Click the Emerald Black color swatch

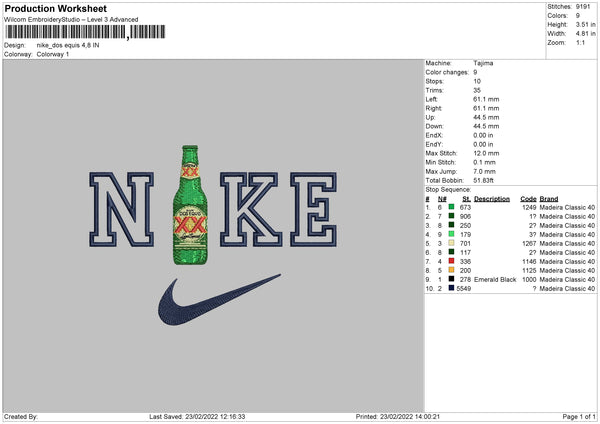452,279
